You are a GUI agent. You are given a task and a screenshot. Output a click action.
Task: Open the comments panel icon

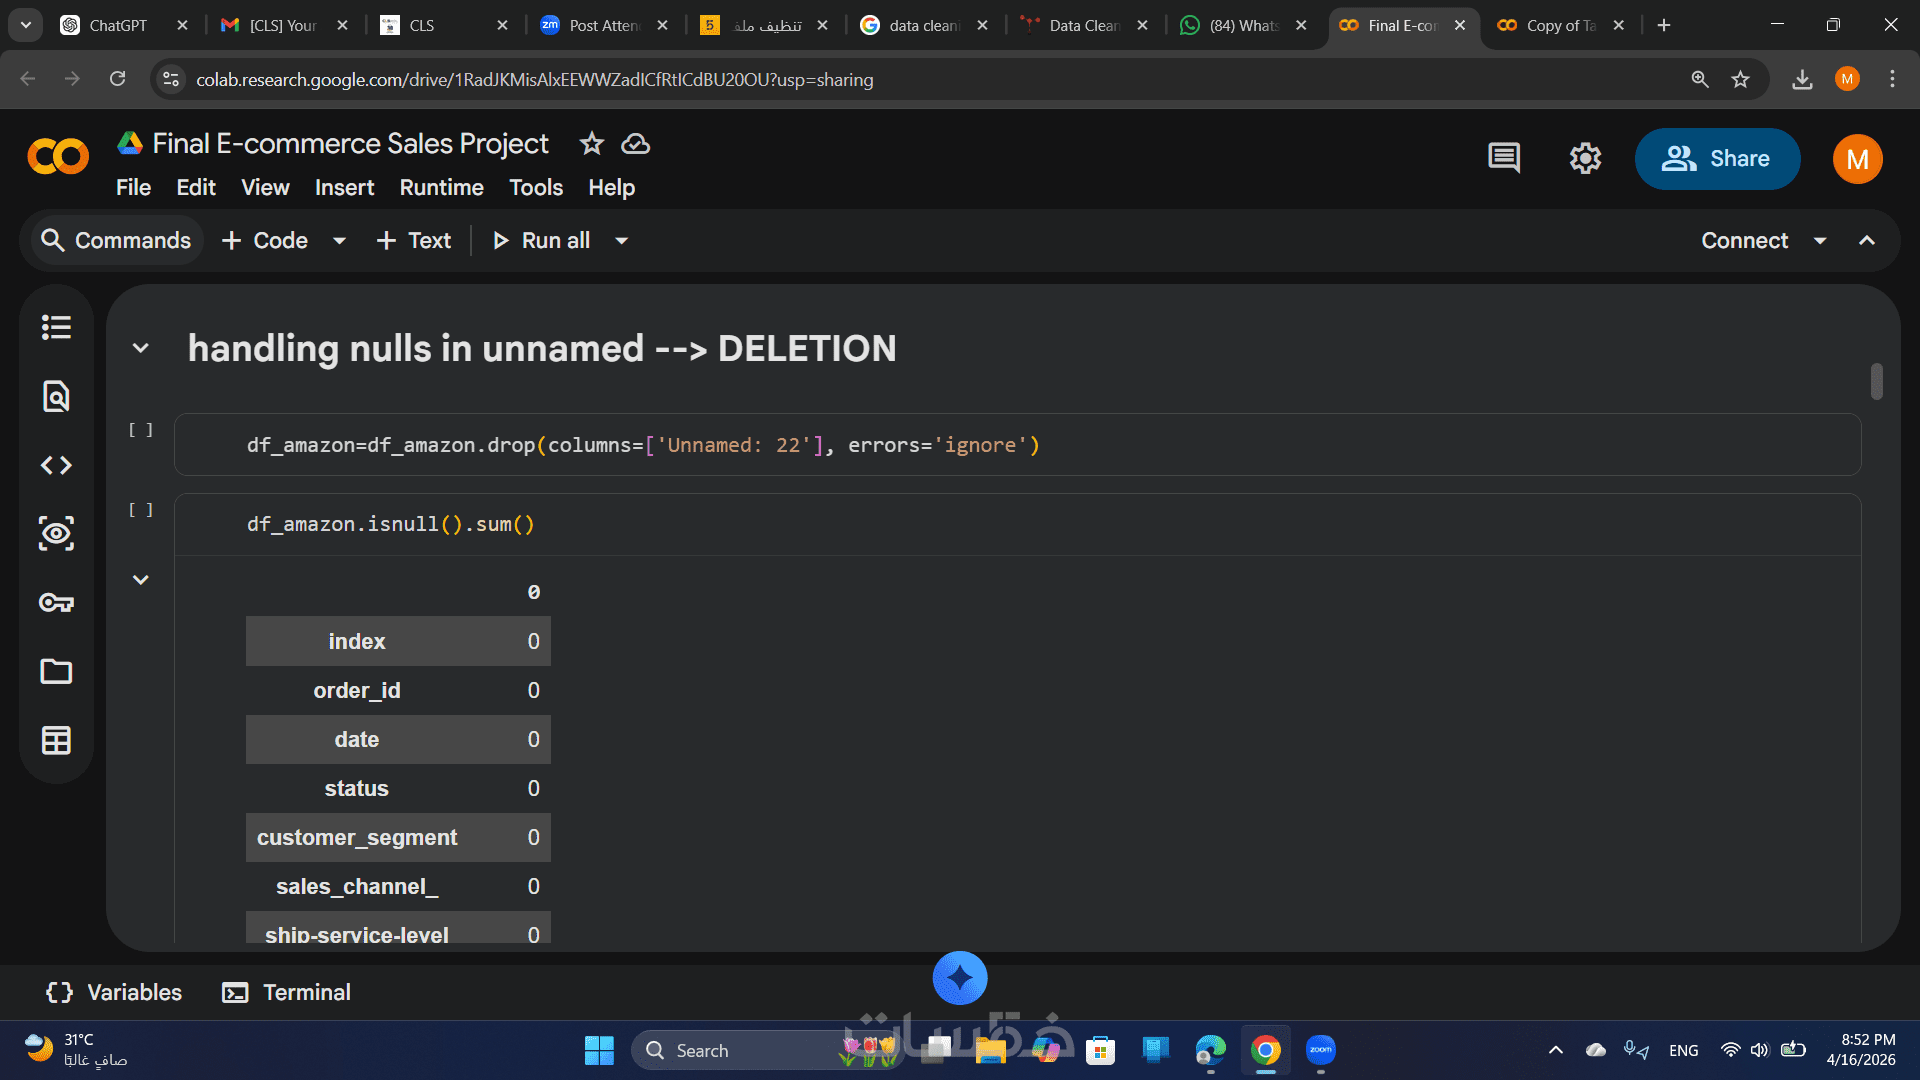coord(1504,158)
